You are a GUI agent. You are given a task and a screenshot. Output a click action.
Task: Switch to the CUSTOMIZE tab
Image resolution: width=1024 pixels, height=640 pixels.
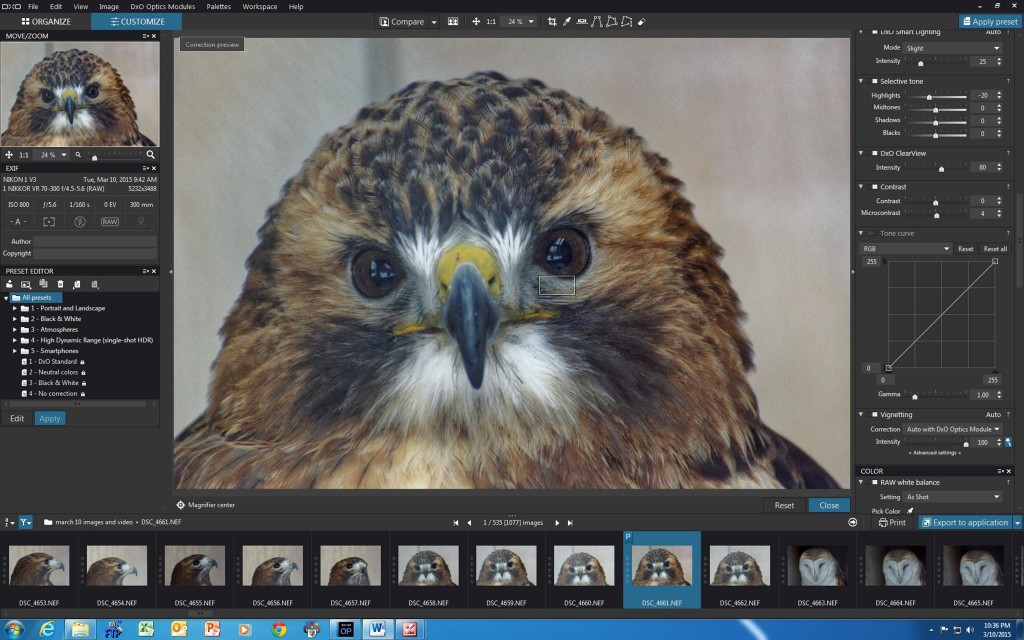click(x=136, y=22)
